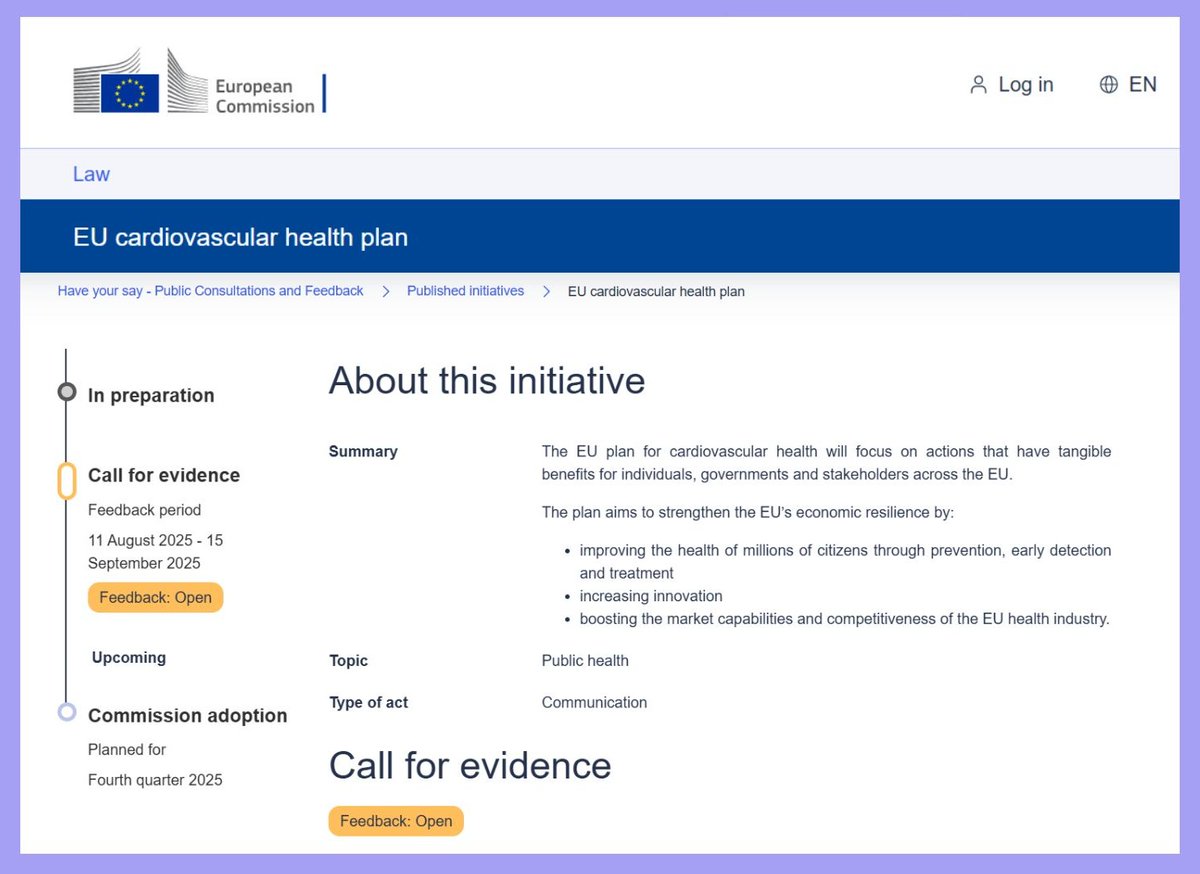Screen dimensions: 1200x874
Task: Click the In preparation circle marker
Action: [x=67, y=392]
